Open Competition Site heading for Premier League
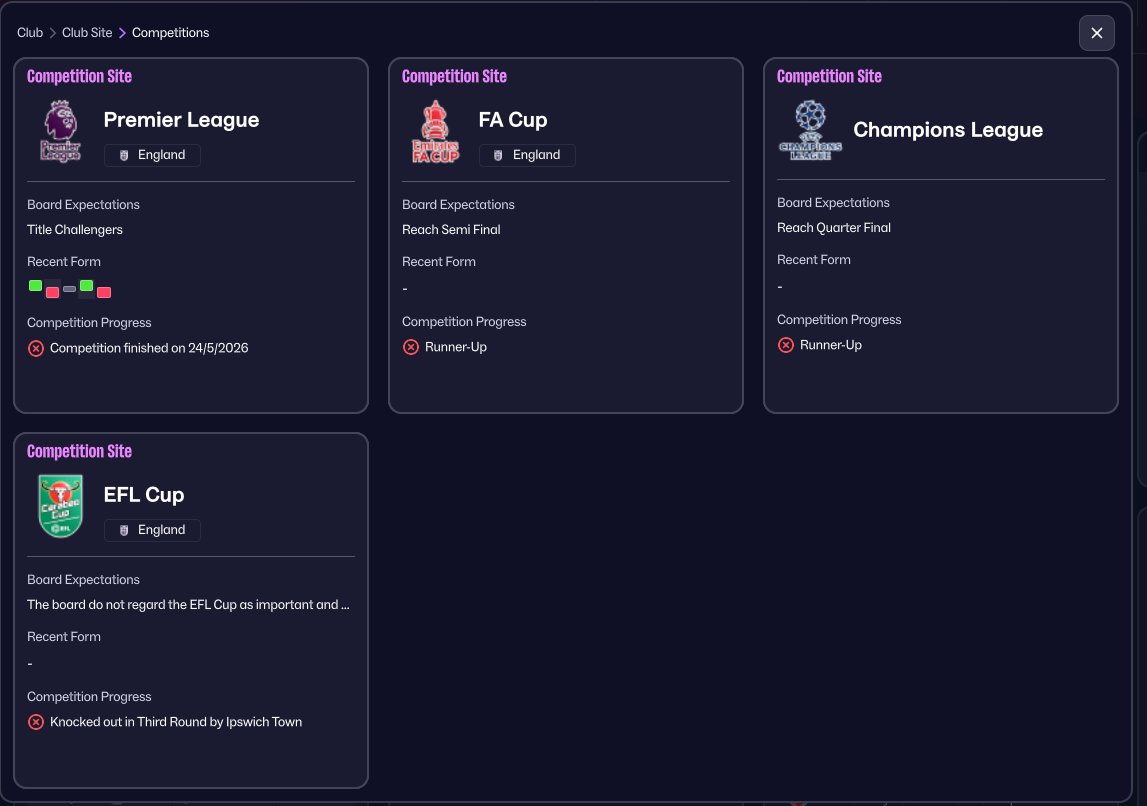 79,76
